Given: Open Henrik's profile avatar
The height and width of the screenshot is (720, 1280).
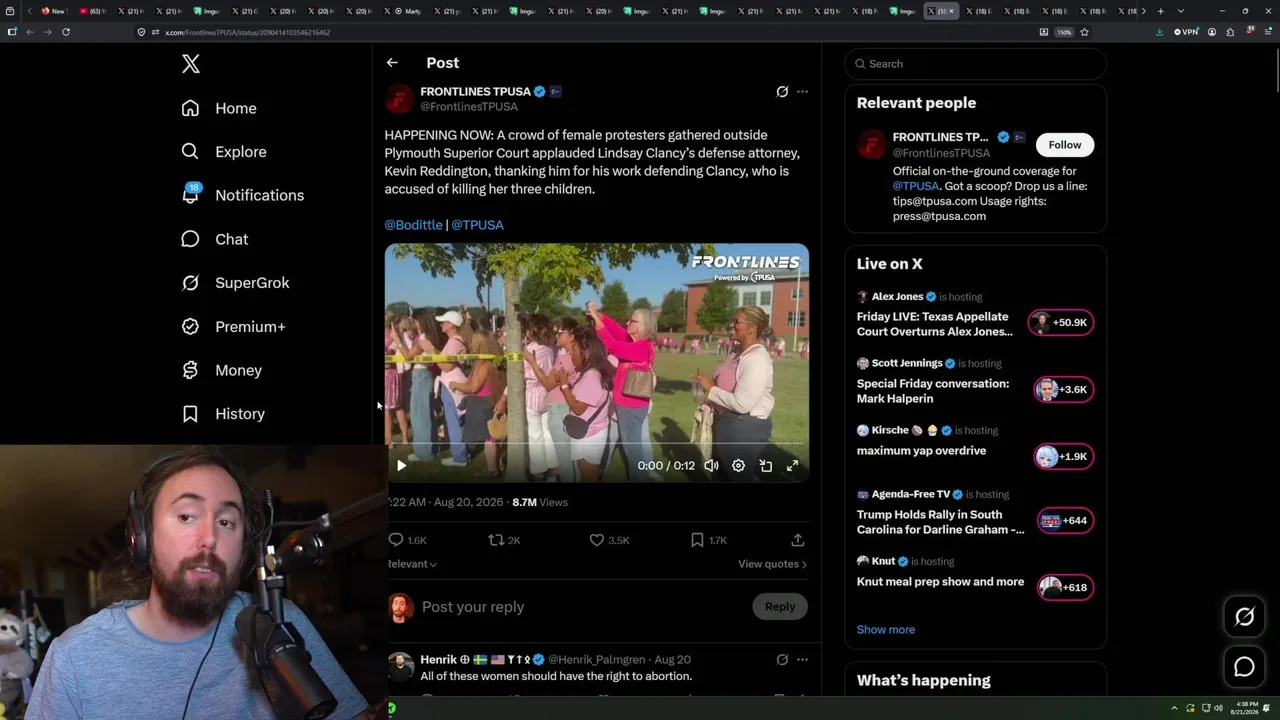Looking at the screenshot, I should [400, 667].
